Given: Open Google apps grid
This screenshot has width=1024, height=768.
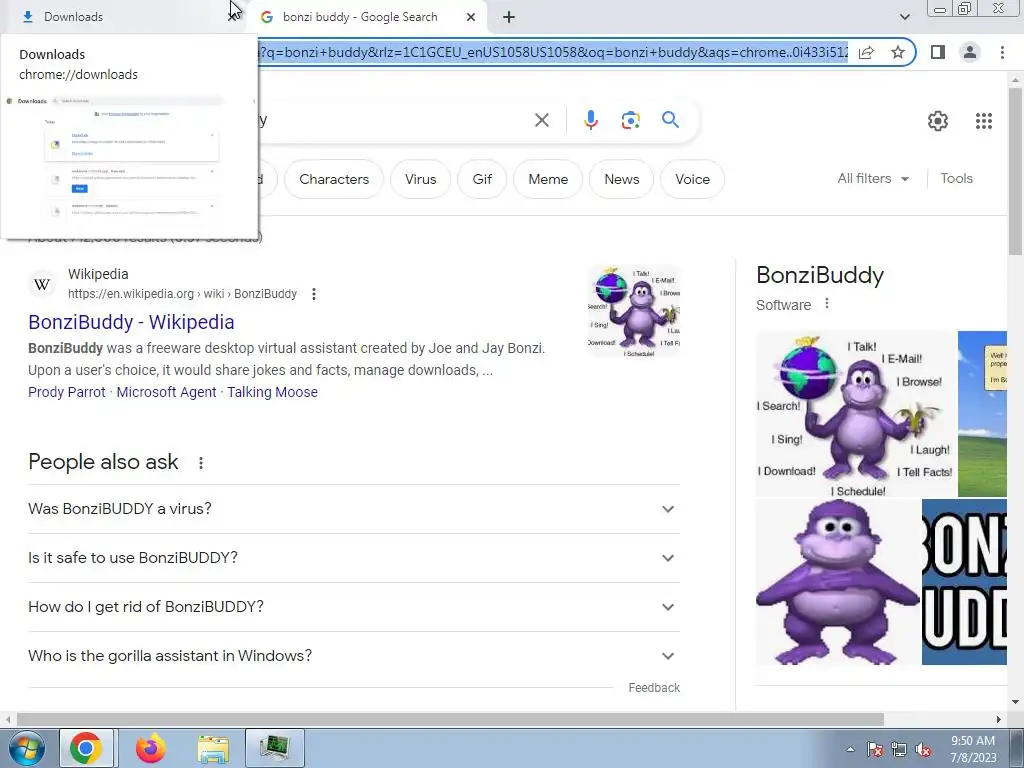Looking at the screenshot, I should (x=984, y=121).
